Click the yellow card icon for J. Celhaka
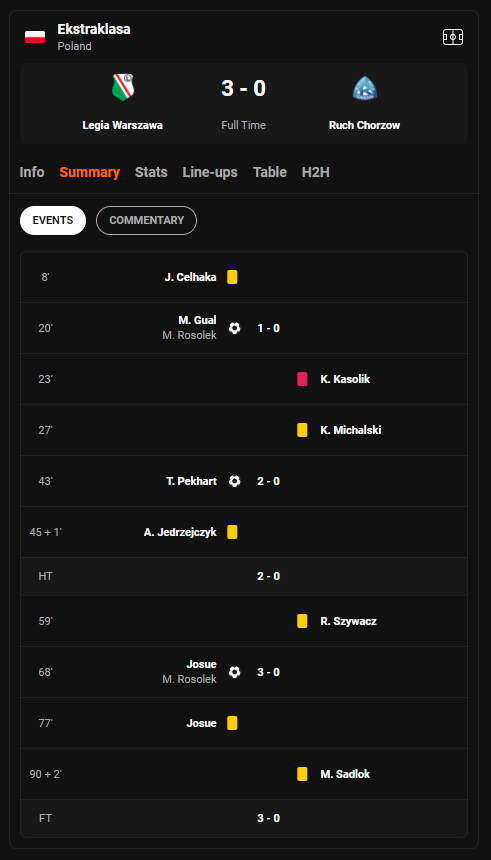This screenshot has width=491, height=860. (x=232, y=277)
